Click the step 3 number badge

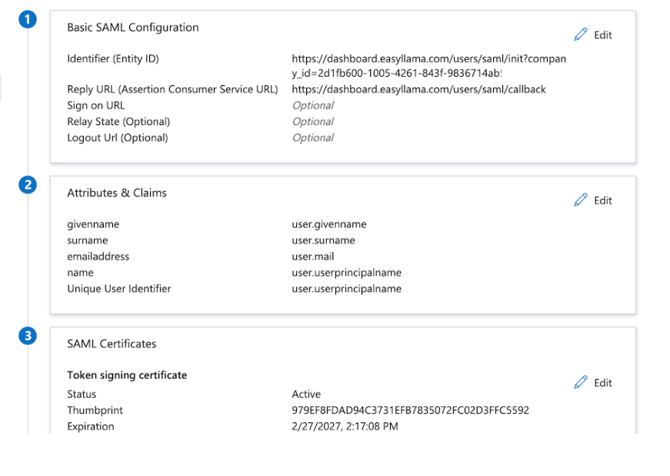coord(29,336)
